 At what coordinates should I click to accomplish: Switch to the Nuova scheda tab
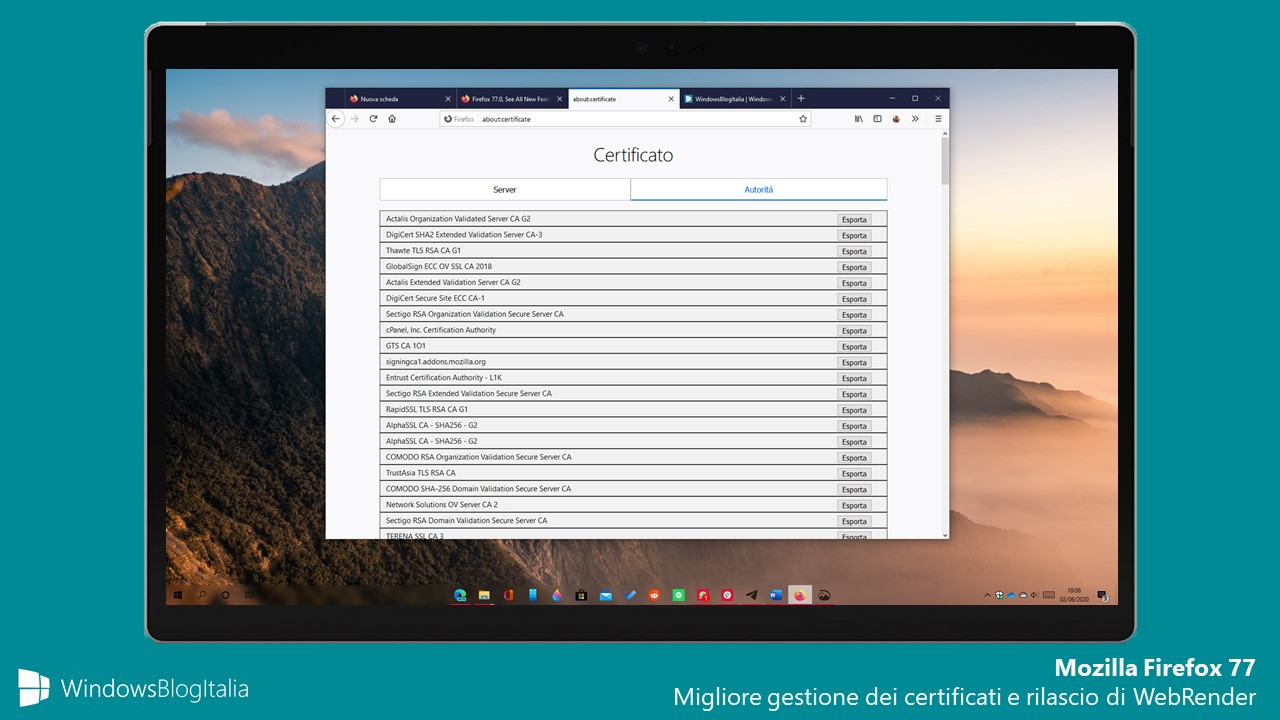click(x=400, y=99)
